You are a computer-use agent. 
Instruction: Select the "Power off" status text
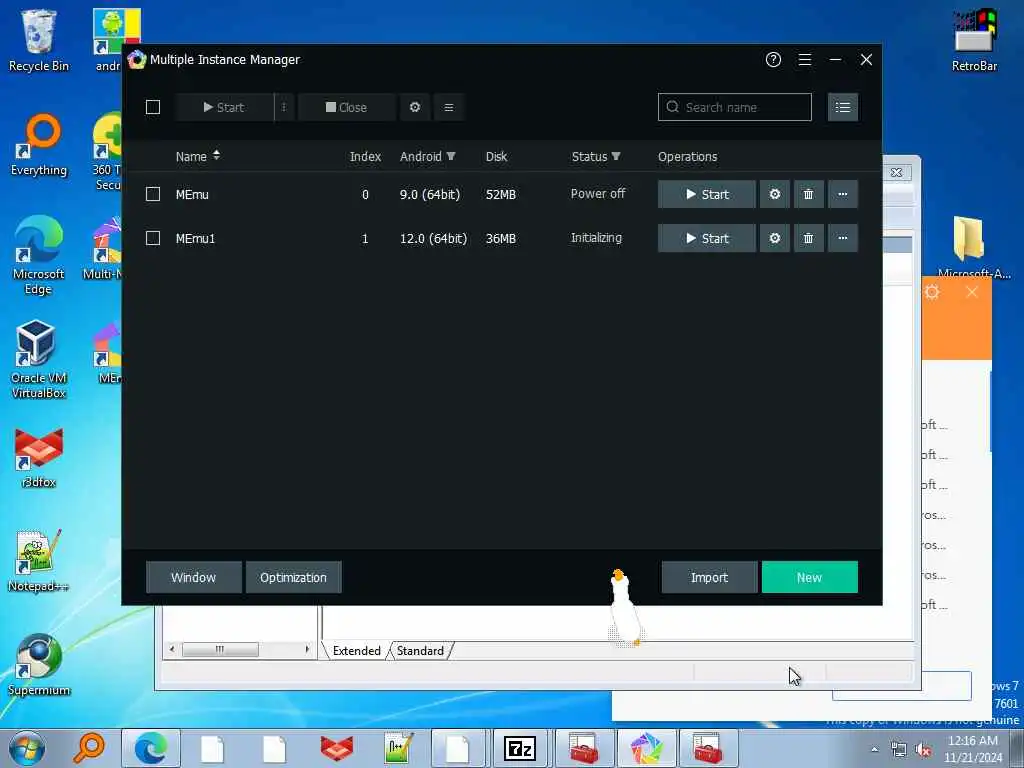[598, 193]
